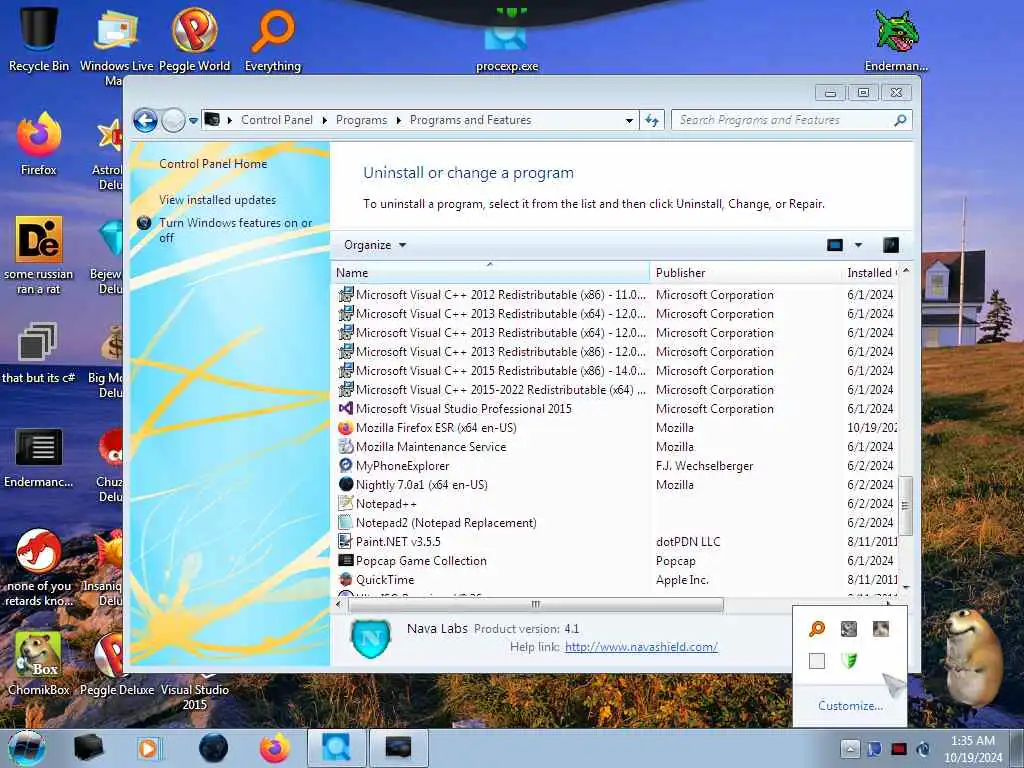
Task: Open the navashield.com help link
Action: point(641,647)
